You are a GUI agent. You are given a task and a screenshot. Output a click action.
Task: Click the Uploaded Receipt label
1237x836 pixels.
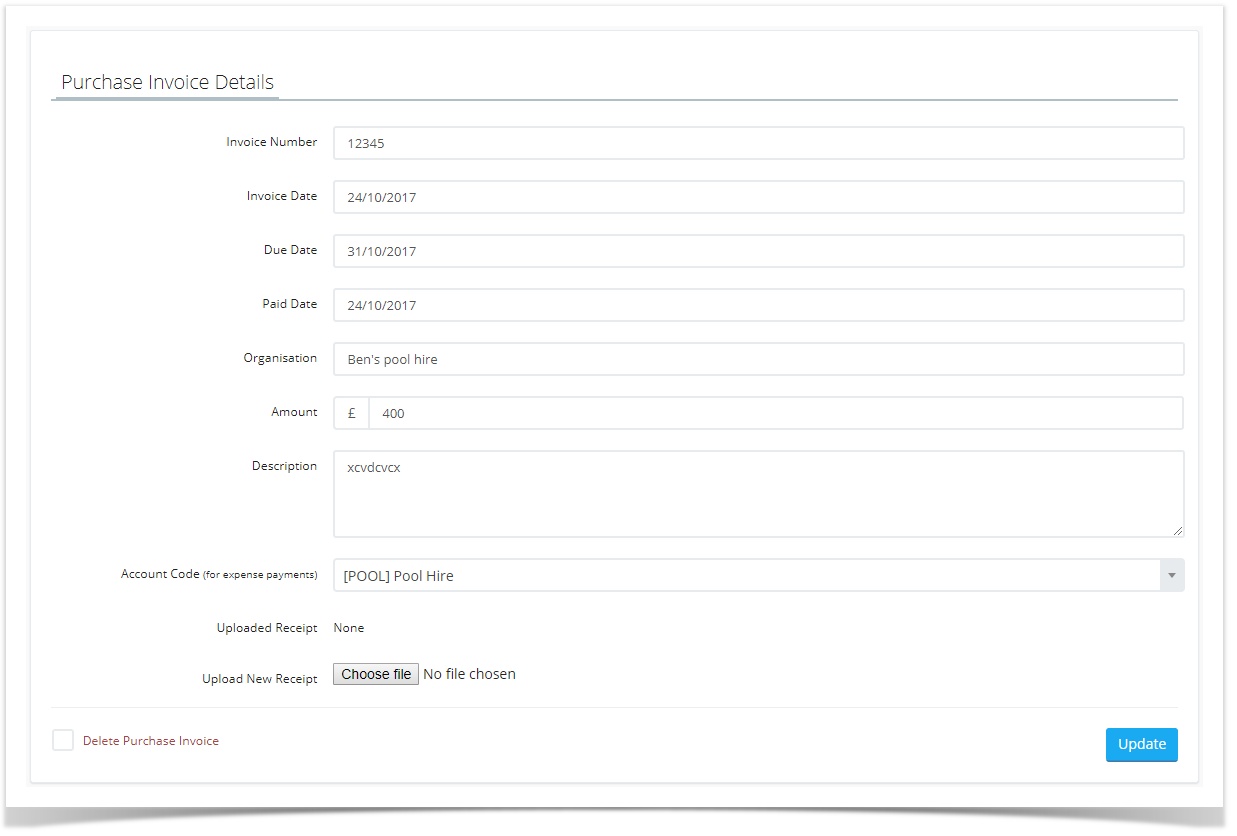267,628
